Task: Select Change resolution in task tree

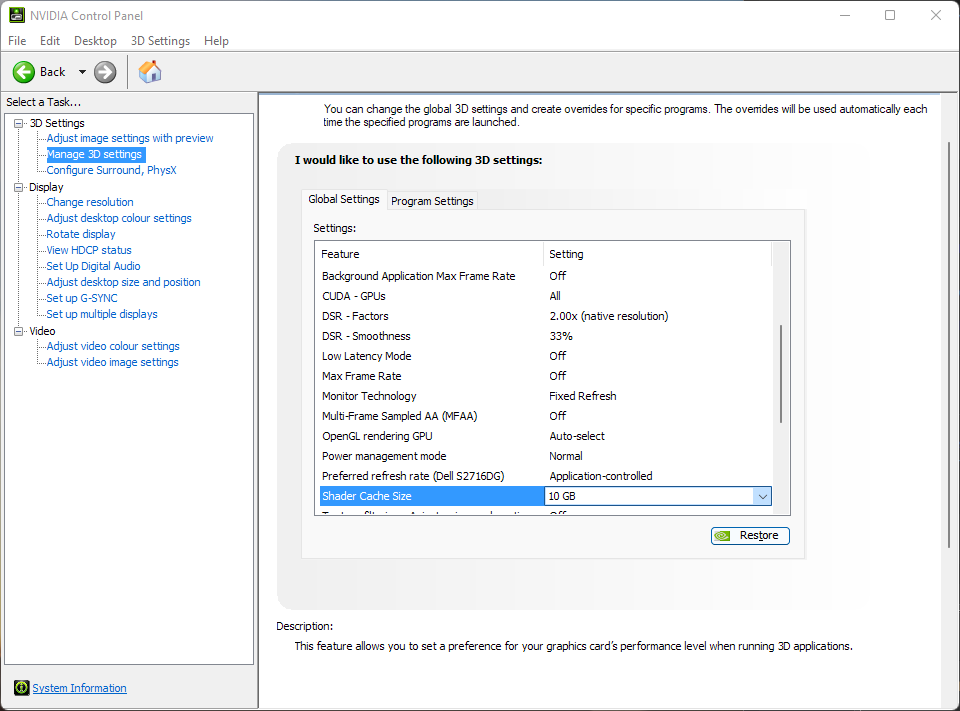Action: pos(90,202)
